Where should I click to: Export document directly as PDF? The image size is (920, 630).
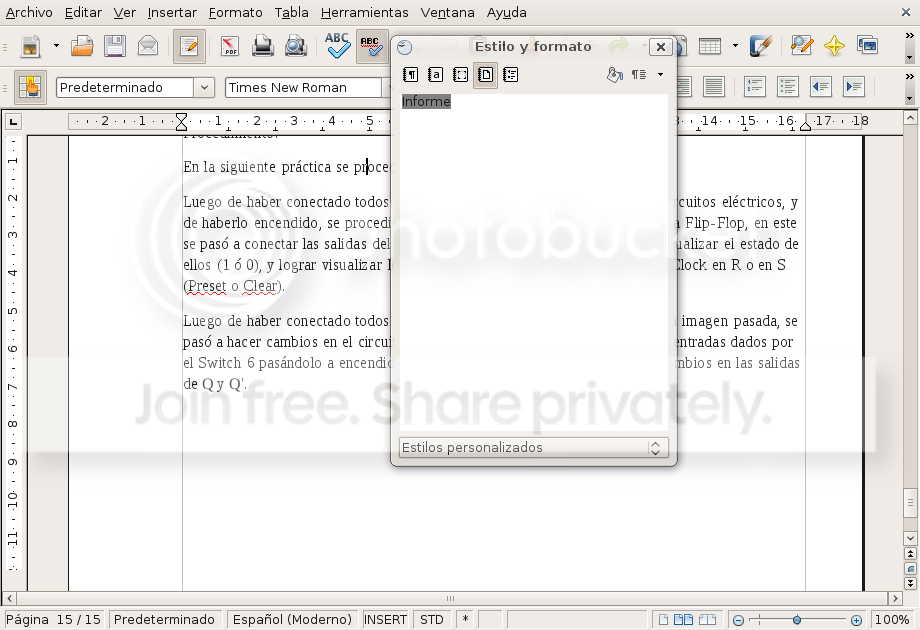(x=230, y=46)
